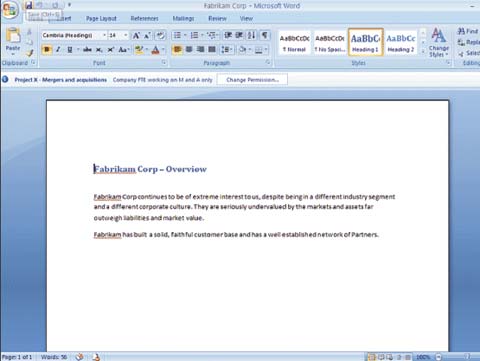Undo the last action
Viewport: 480px width, 361px height.
pos(40,5)
